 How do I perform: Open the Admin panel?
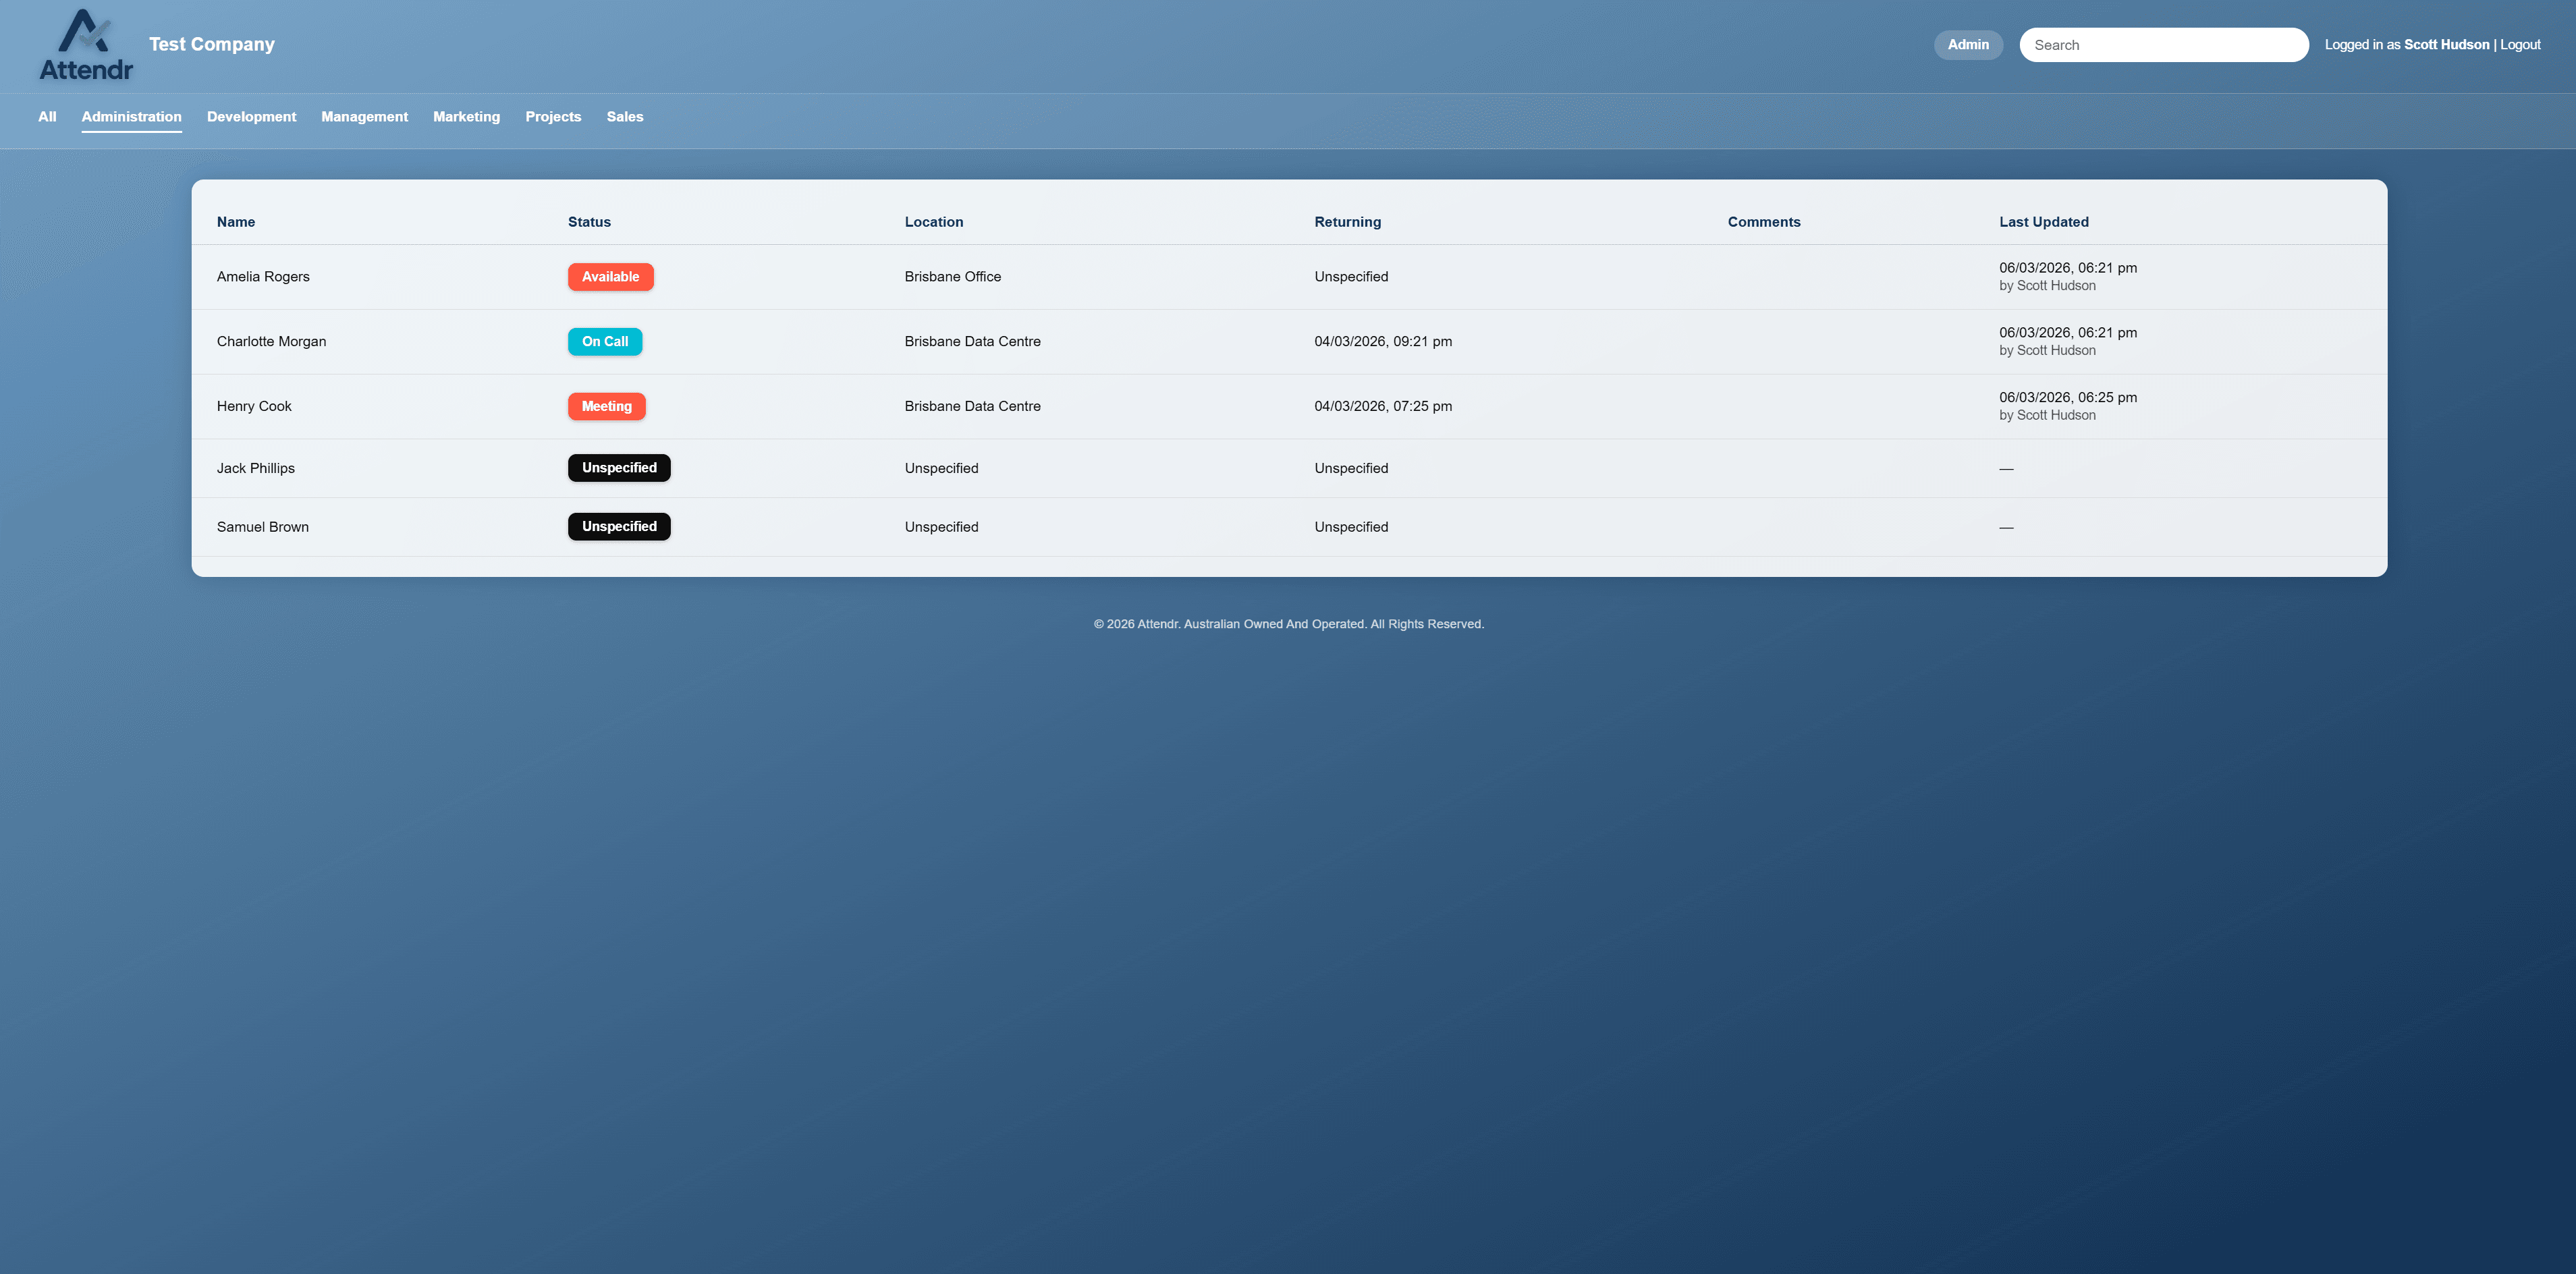[1967, 44]
